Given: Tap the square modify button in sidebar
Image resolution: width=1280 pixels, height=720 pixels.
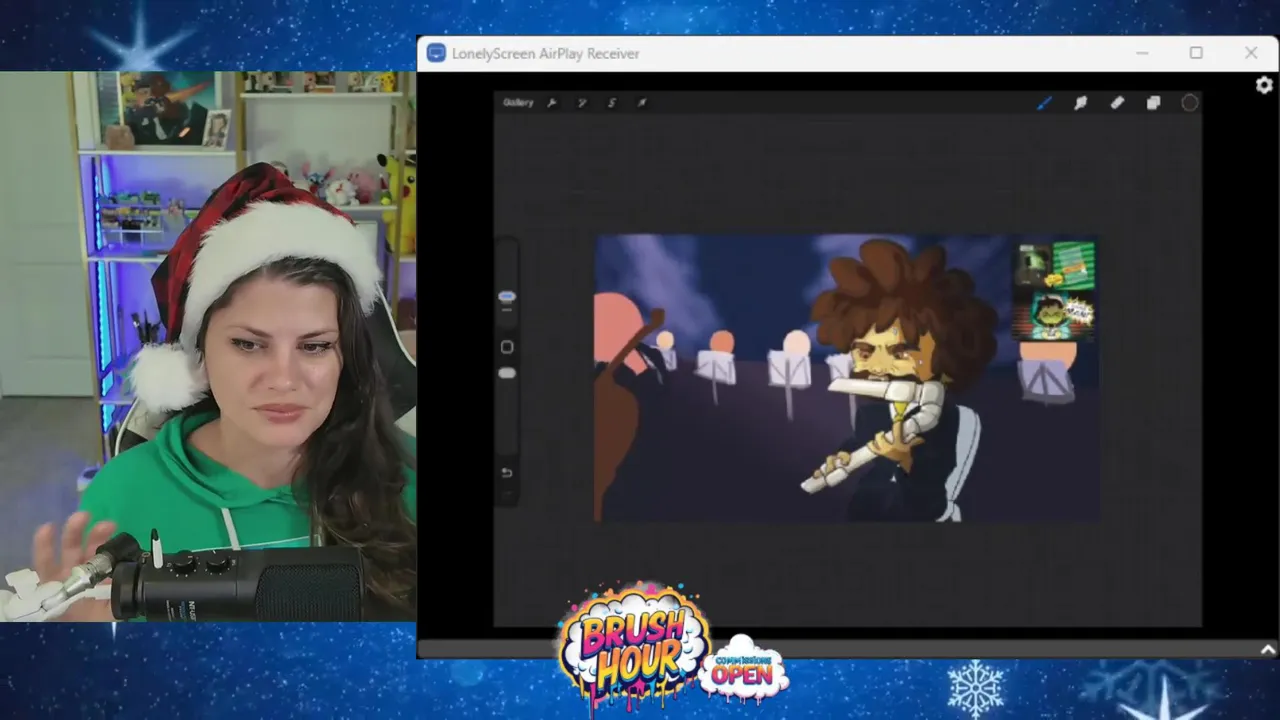Looking at the screenshot, I should (x=507, y=347).
